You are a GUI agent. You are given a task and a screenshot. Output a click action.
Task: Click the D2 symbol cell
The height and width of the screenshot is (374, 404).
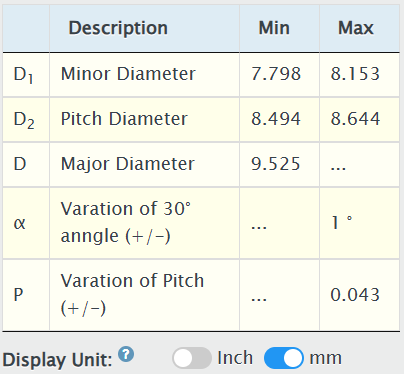(24, 120)
